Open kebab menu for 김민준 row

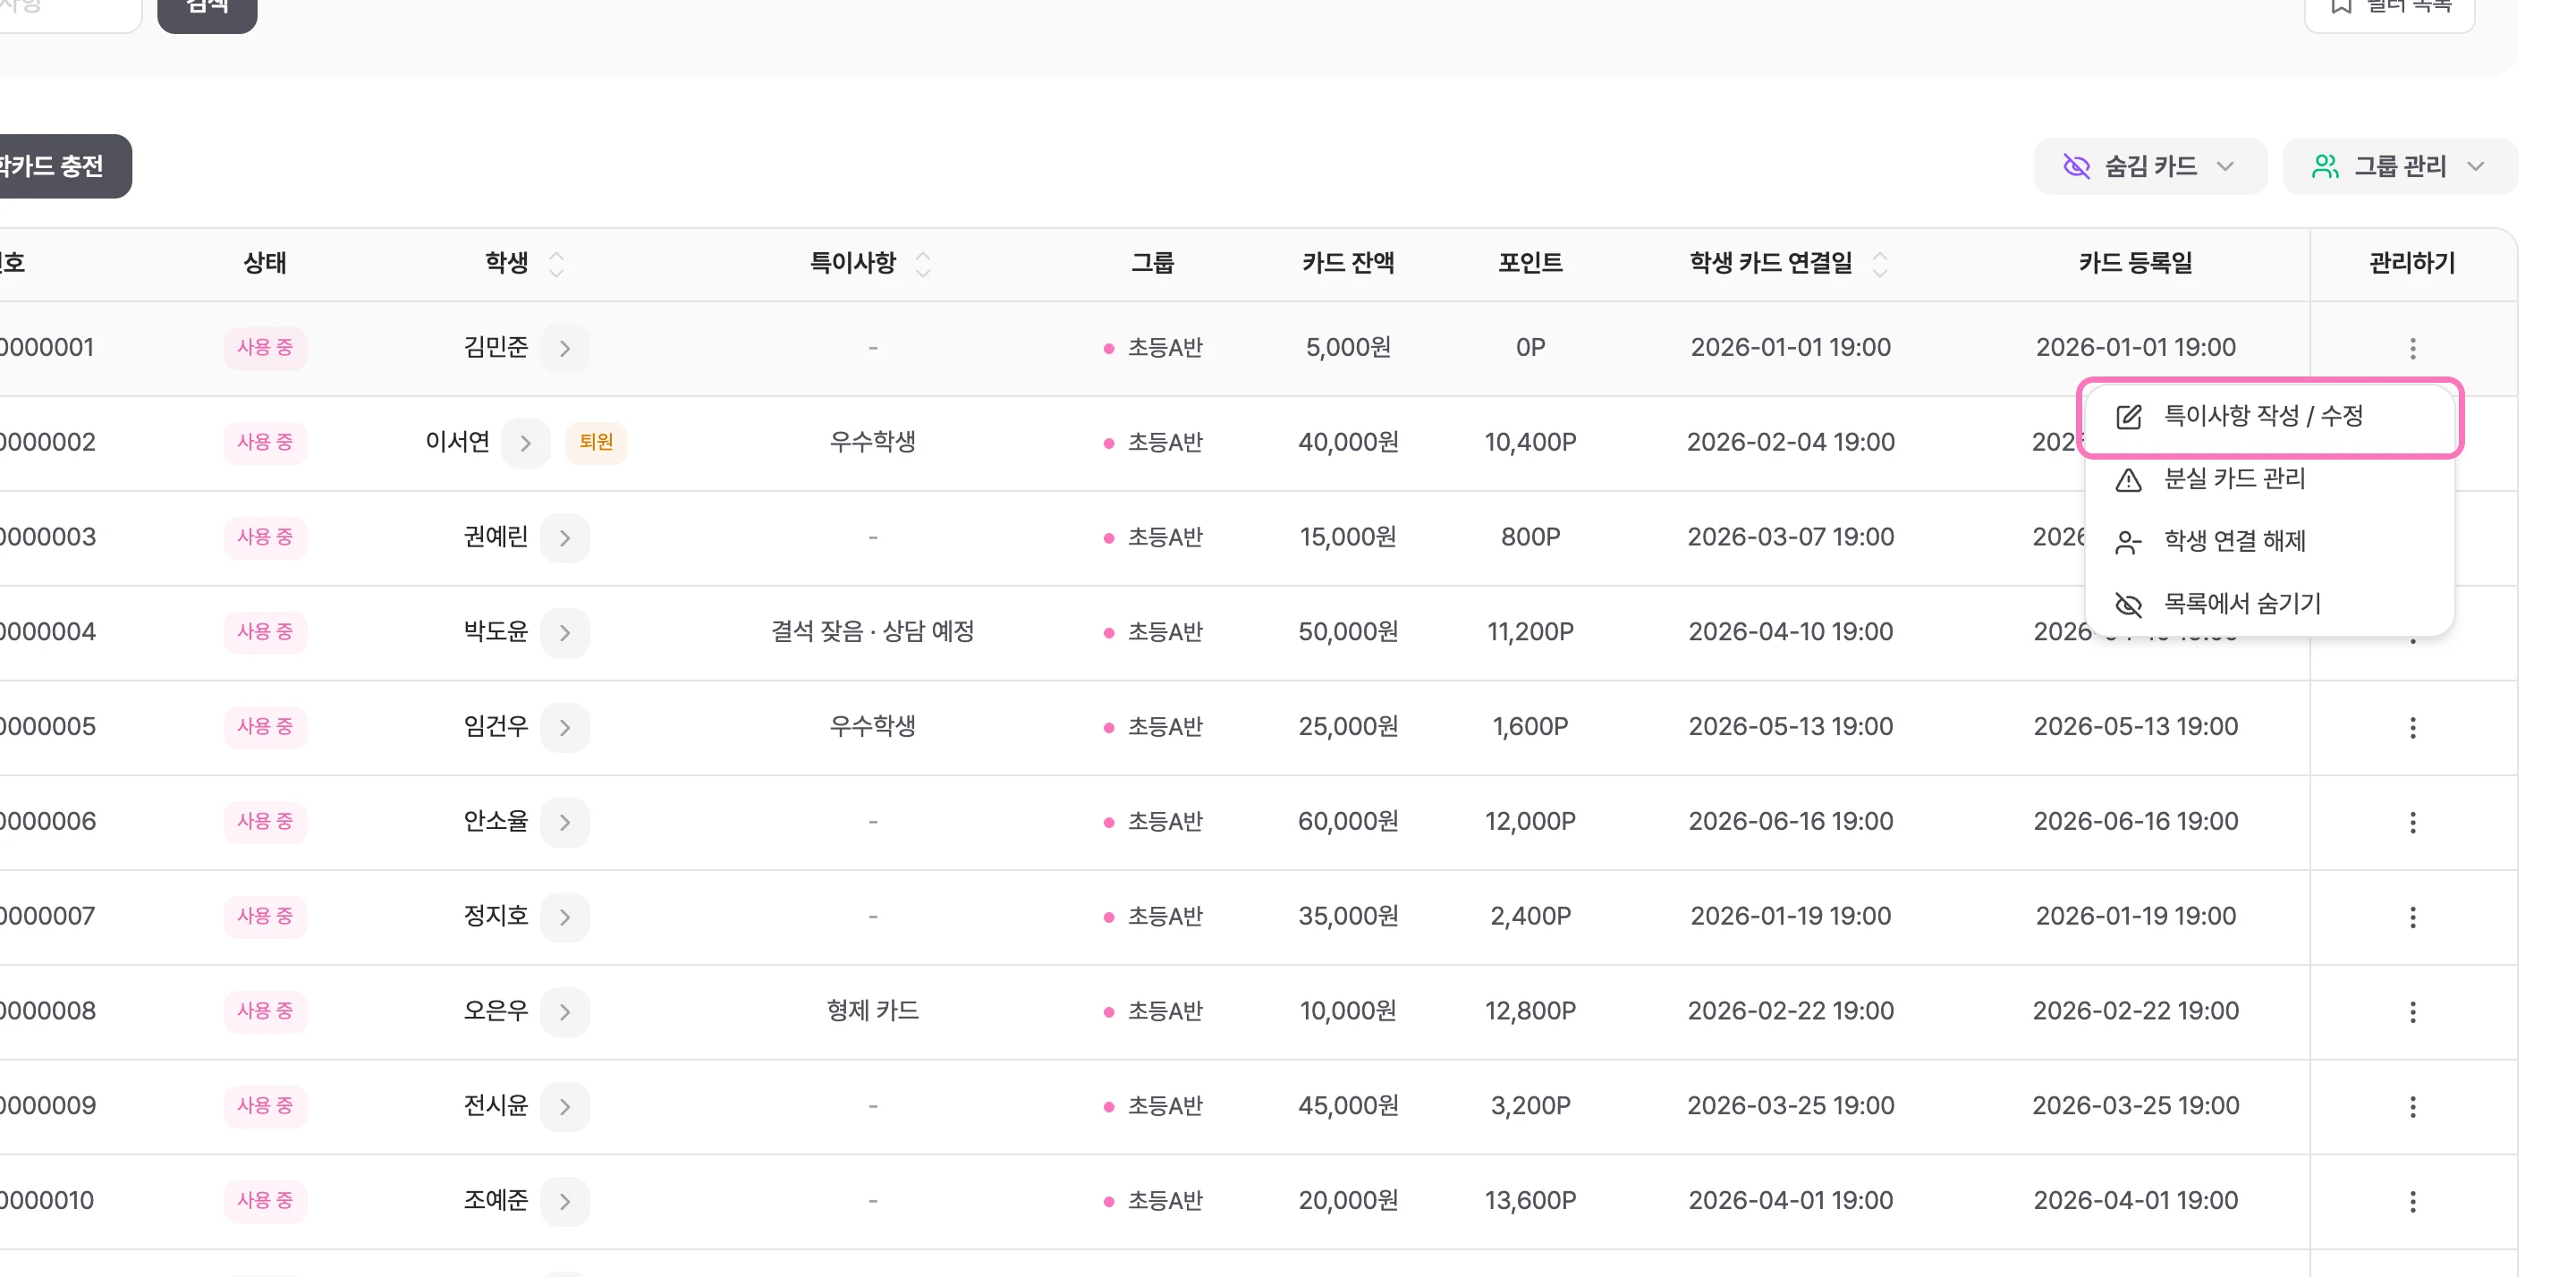coord(2412,348)
